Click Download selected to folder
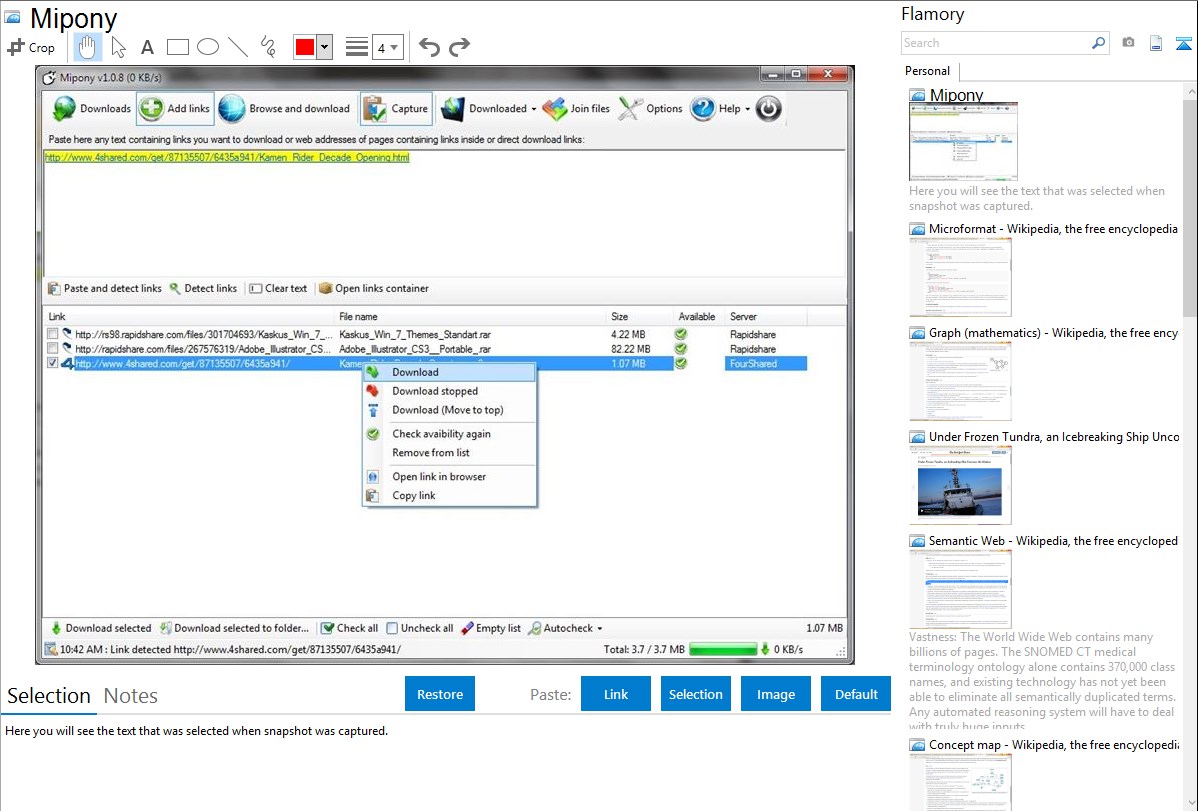The width and height of the screenshot is (1198, 811). click(234, 628)
